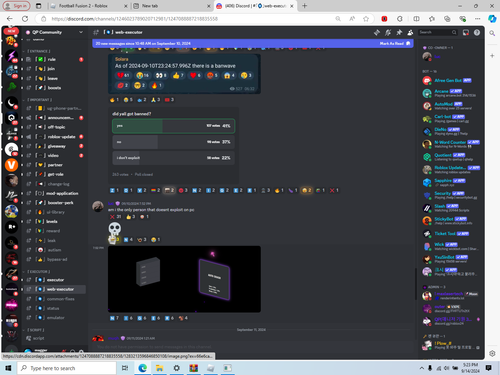Screen dimensions: 500x375
Task: Select poll option i don't exploit
Action: [x=173, y=158]
